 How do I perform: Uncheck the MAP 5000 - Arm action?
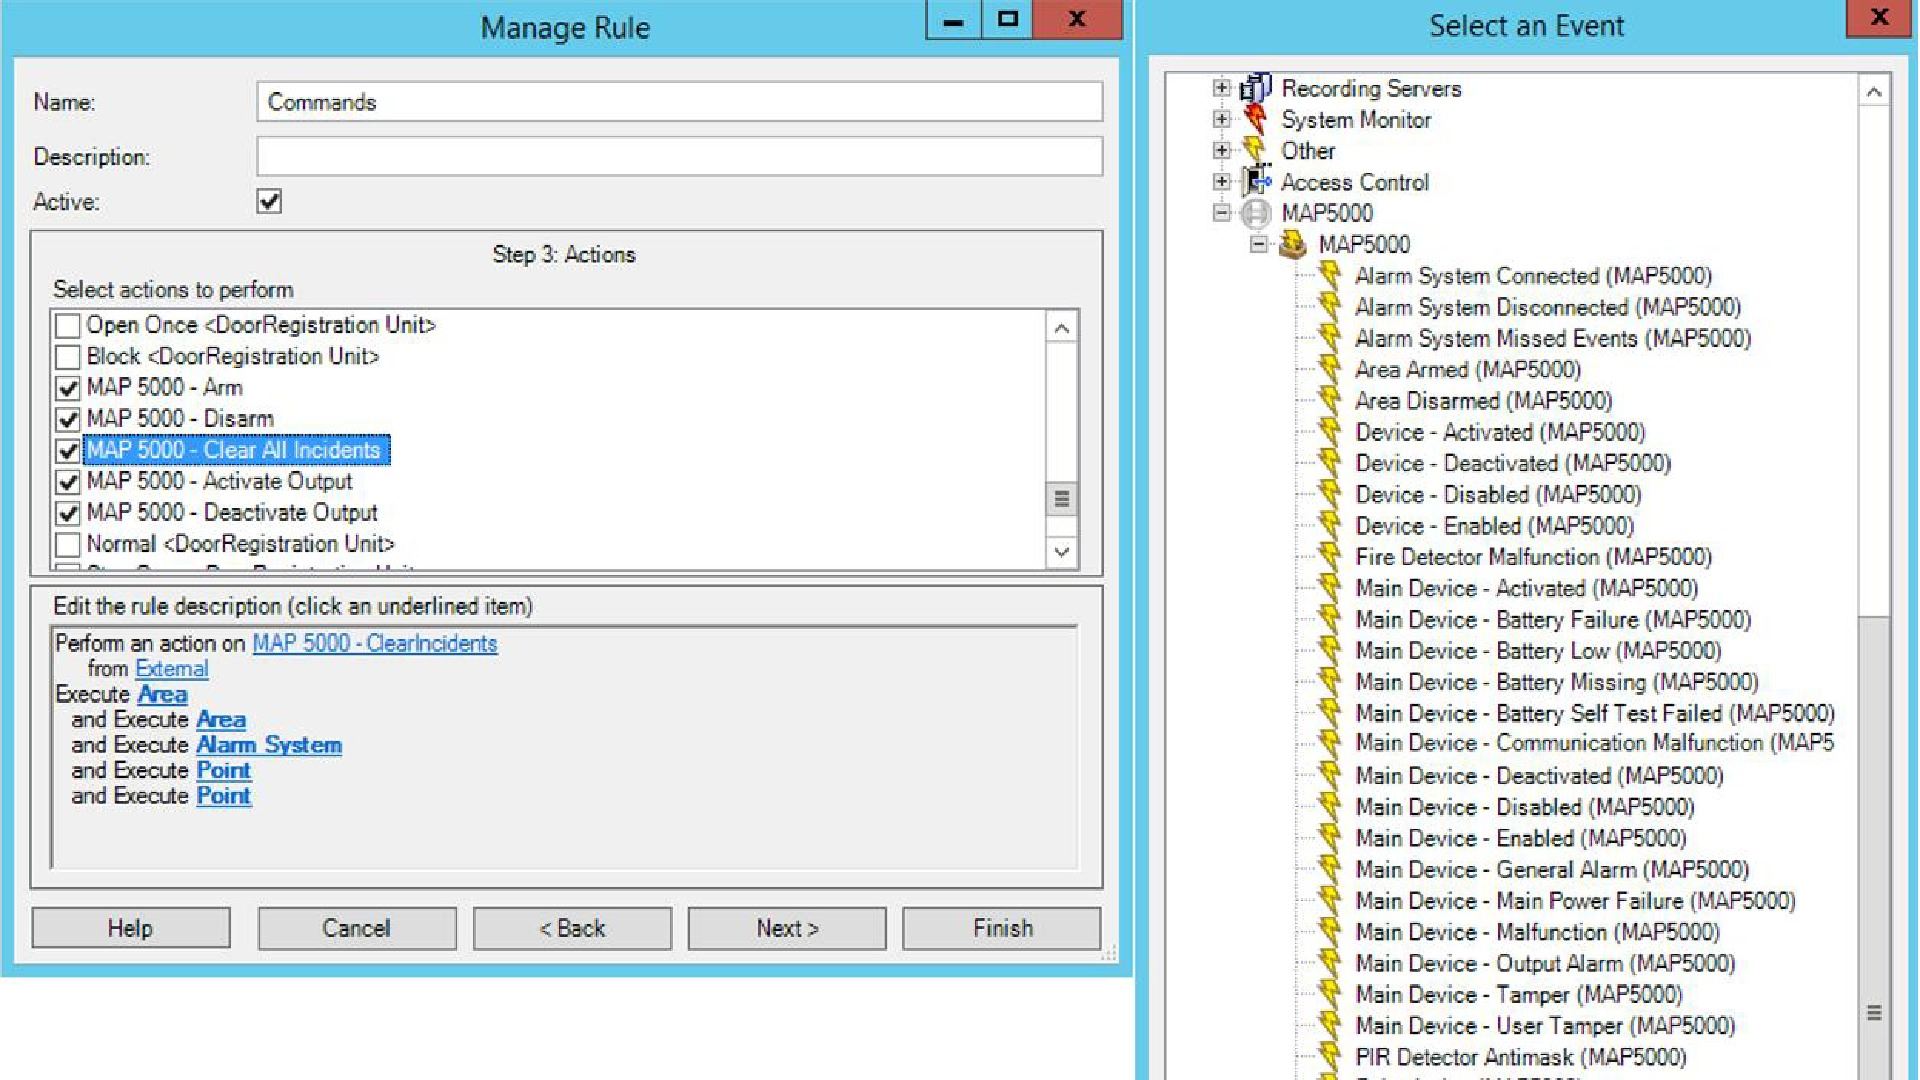point(68,388)
